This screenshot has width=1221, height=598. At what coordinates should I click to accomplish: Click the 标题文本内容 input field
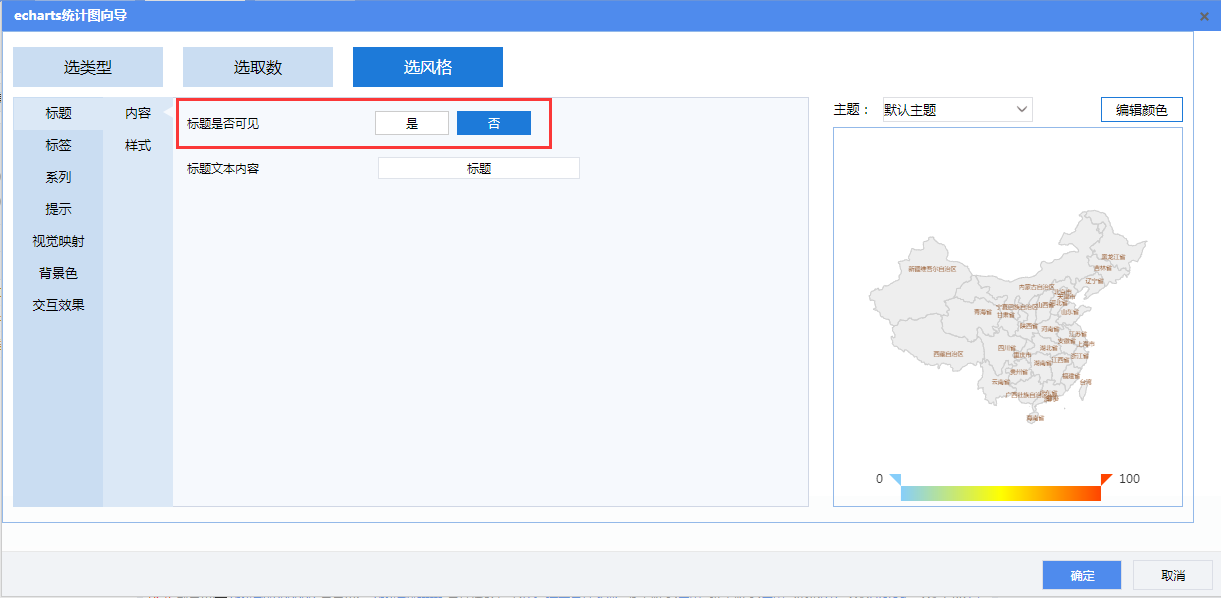point(479,169)
